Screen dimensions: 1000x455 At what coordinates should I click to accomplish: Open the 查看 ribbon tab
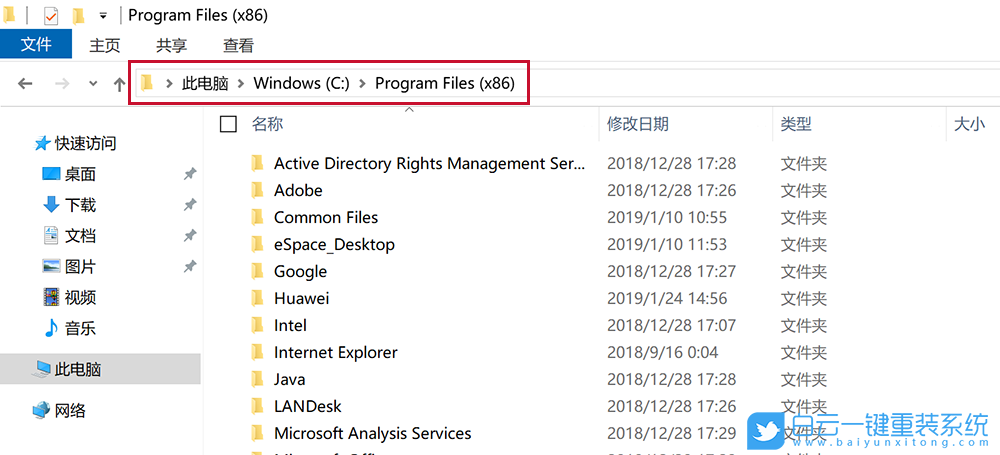(x=238, y=45)
